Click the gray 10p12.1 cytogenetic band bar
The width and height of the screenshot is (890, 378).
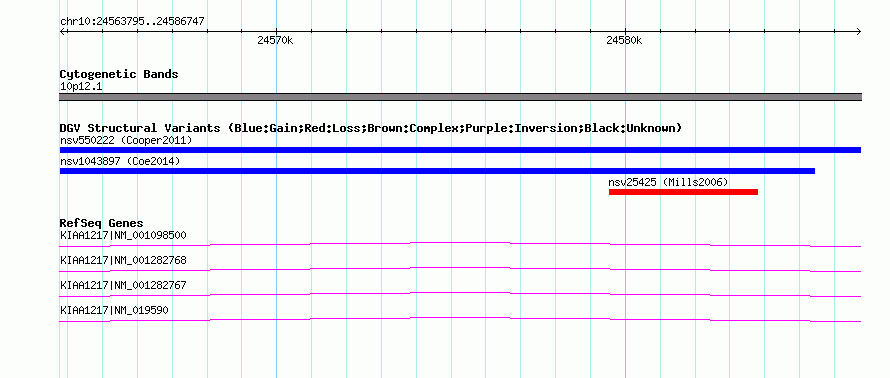click(x=460, y=97)
